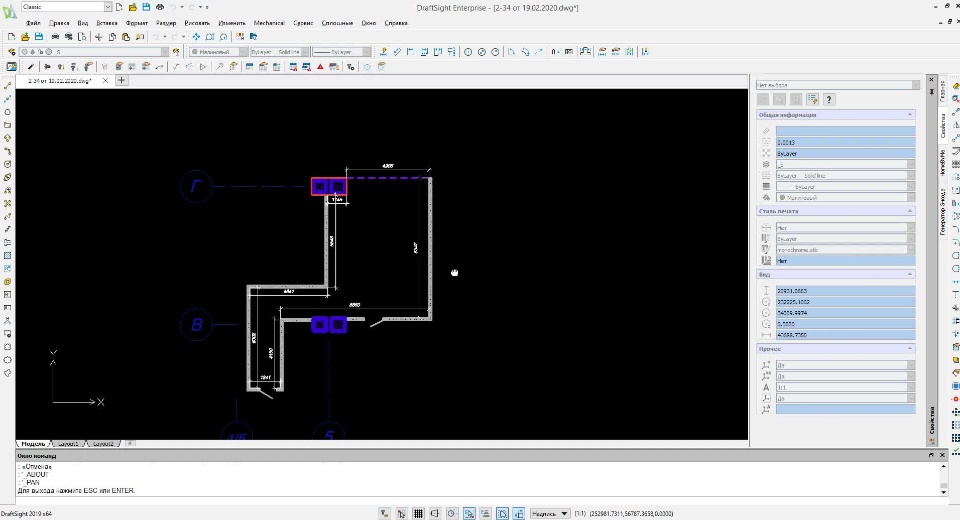This screenshot has width=960, height=520.
Task: Open the Mechanical menu
Action: [x=268, y=22]
